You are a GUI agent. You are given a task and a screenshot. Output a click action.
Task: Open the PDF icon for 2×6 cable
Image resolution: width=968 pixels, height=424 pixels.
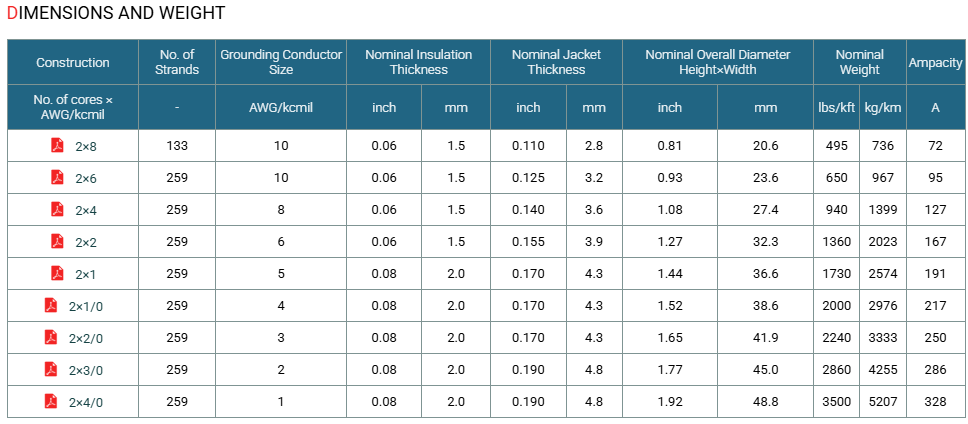coord(57,178)
